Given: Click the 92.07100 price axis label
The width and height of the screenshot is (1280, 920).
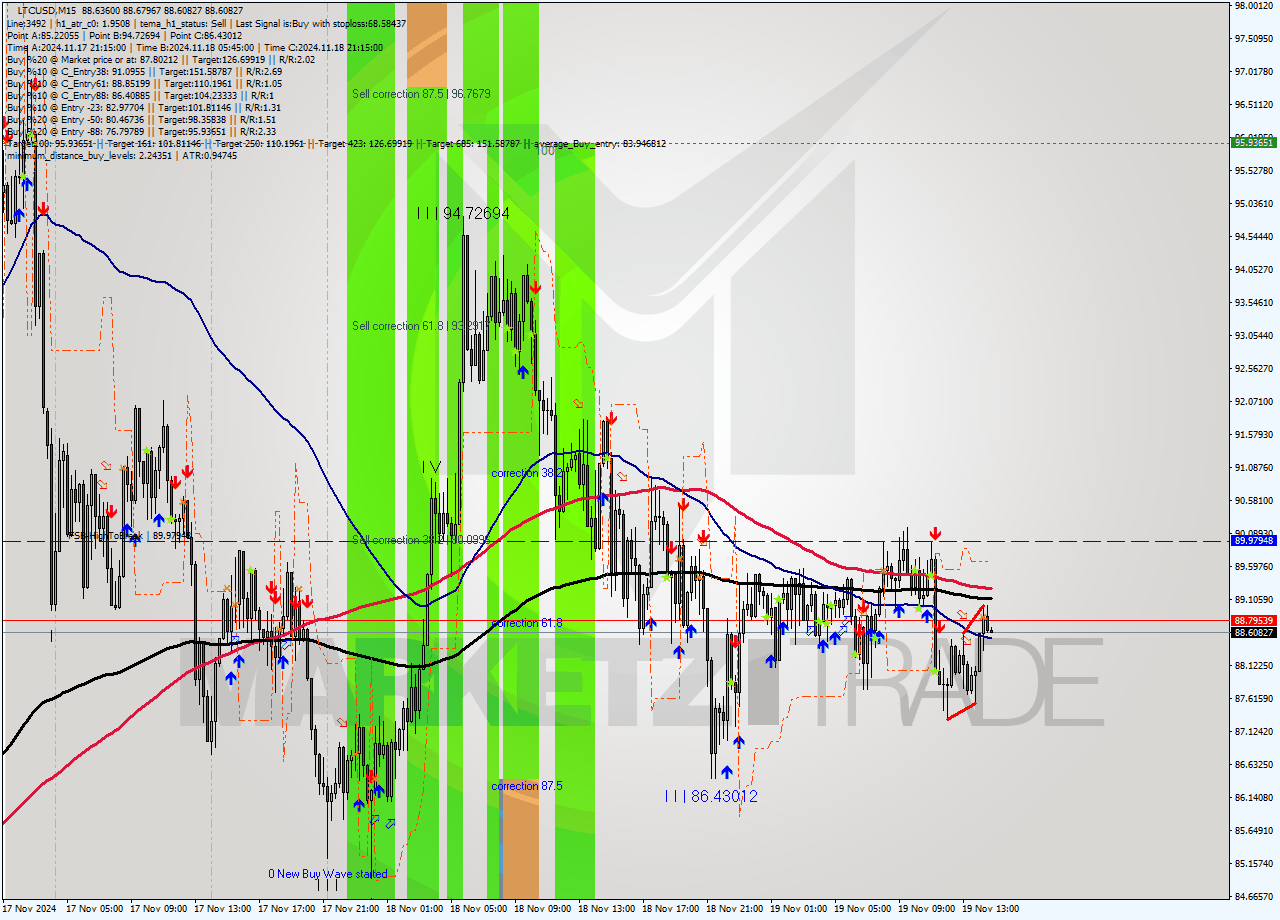Looking at the screenshot, I should (1253, 401).
